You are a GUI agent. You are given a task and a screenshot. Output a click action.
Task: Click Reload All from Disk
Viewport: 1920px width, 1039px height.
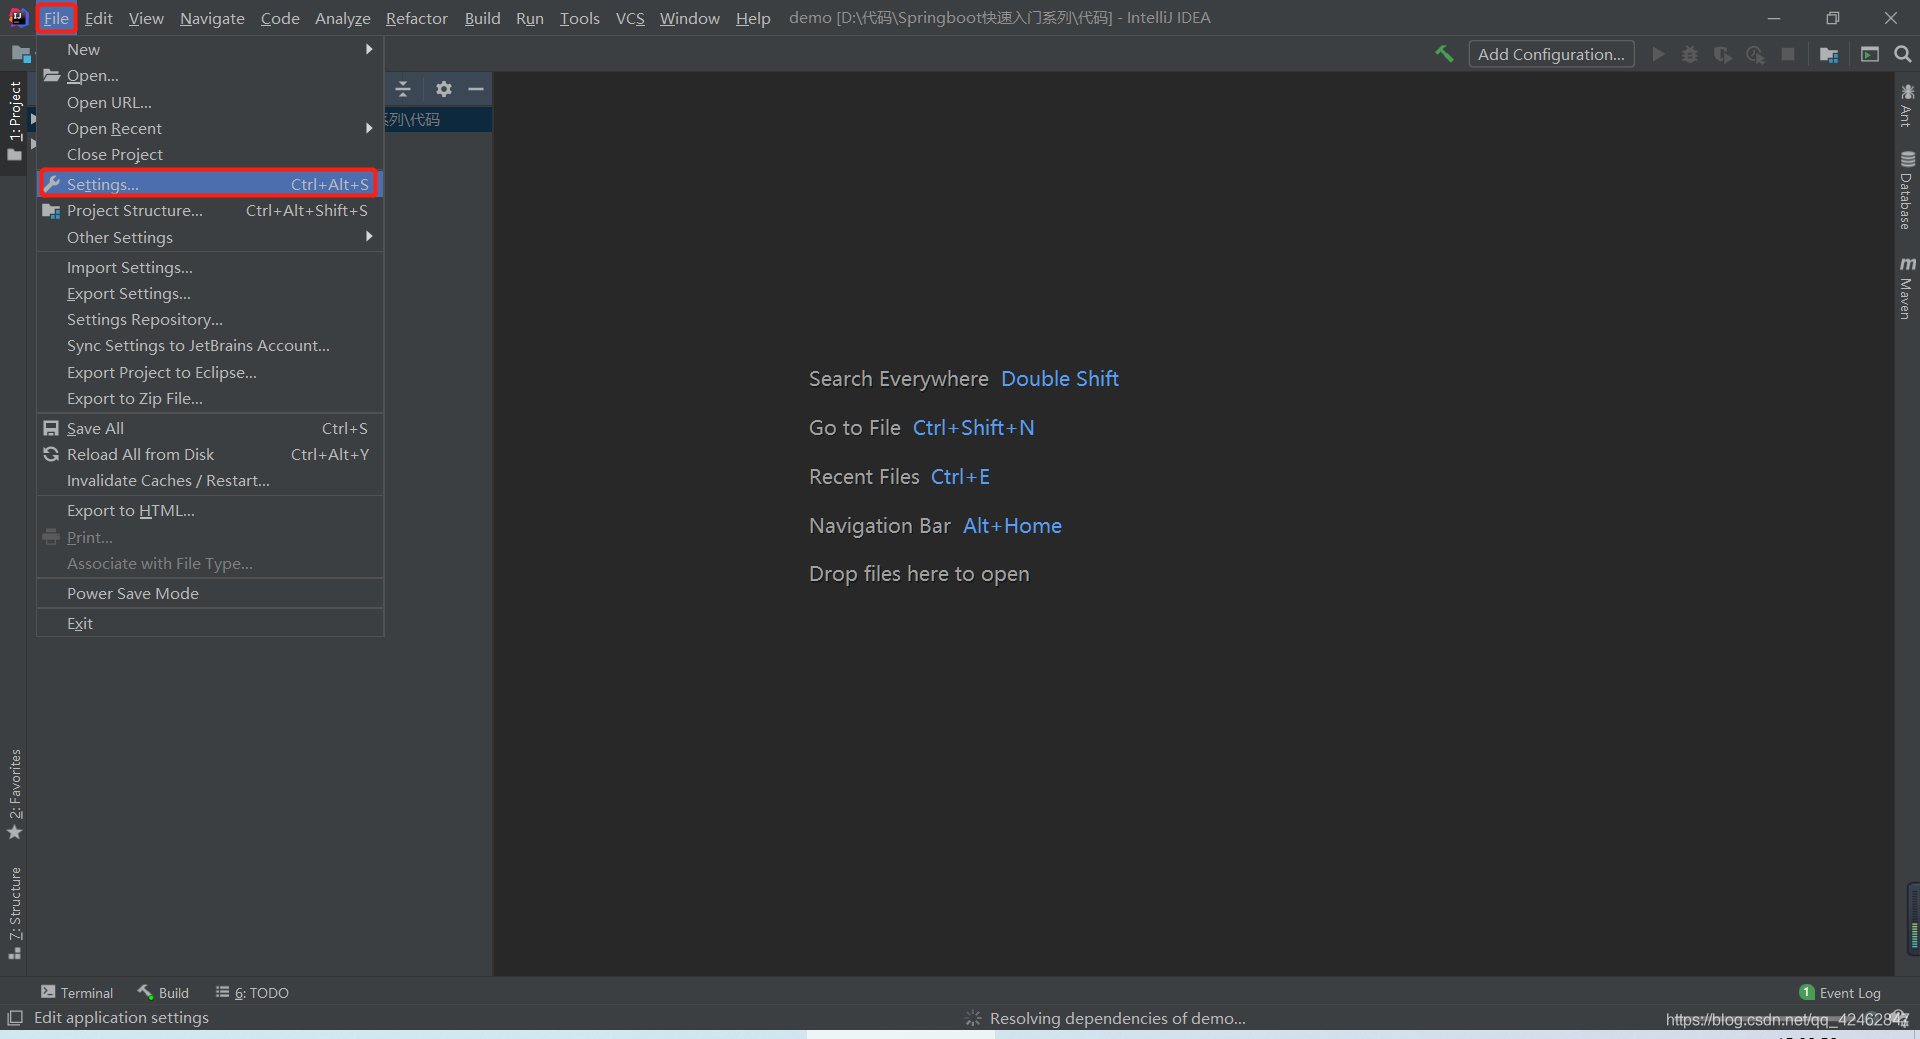point(210,454)
